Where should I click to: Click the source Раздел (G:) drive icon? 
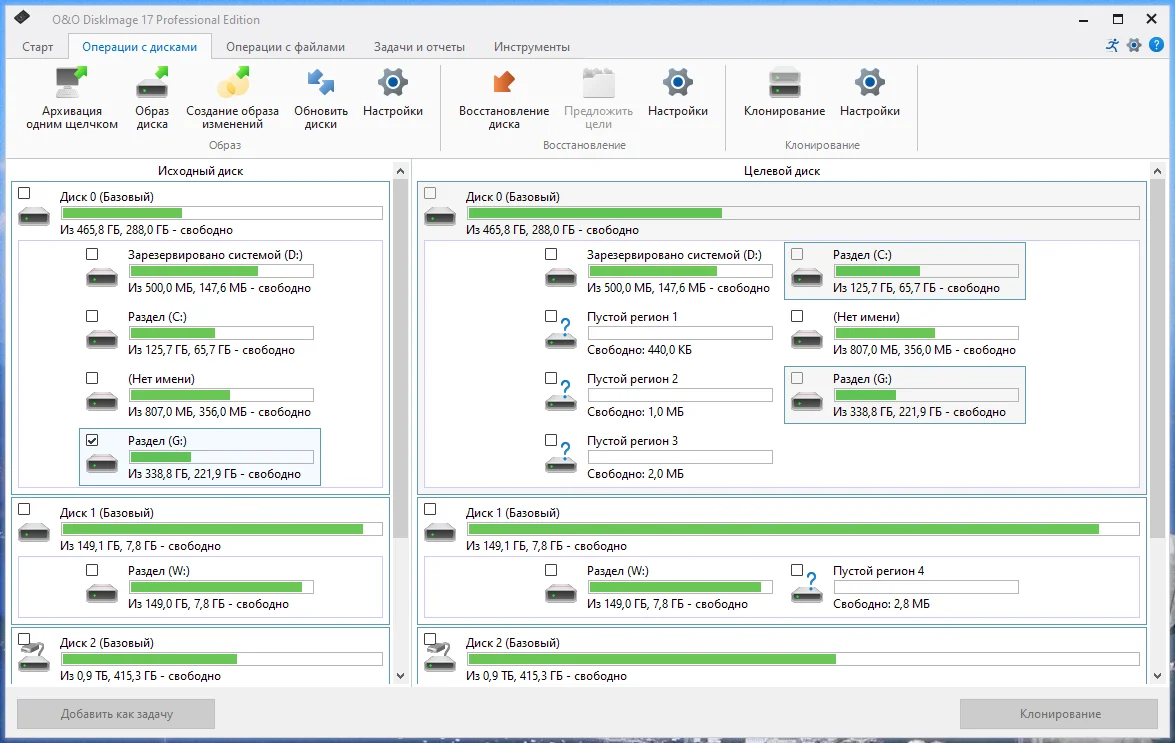pos(102,463)
